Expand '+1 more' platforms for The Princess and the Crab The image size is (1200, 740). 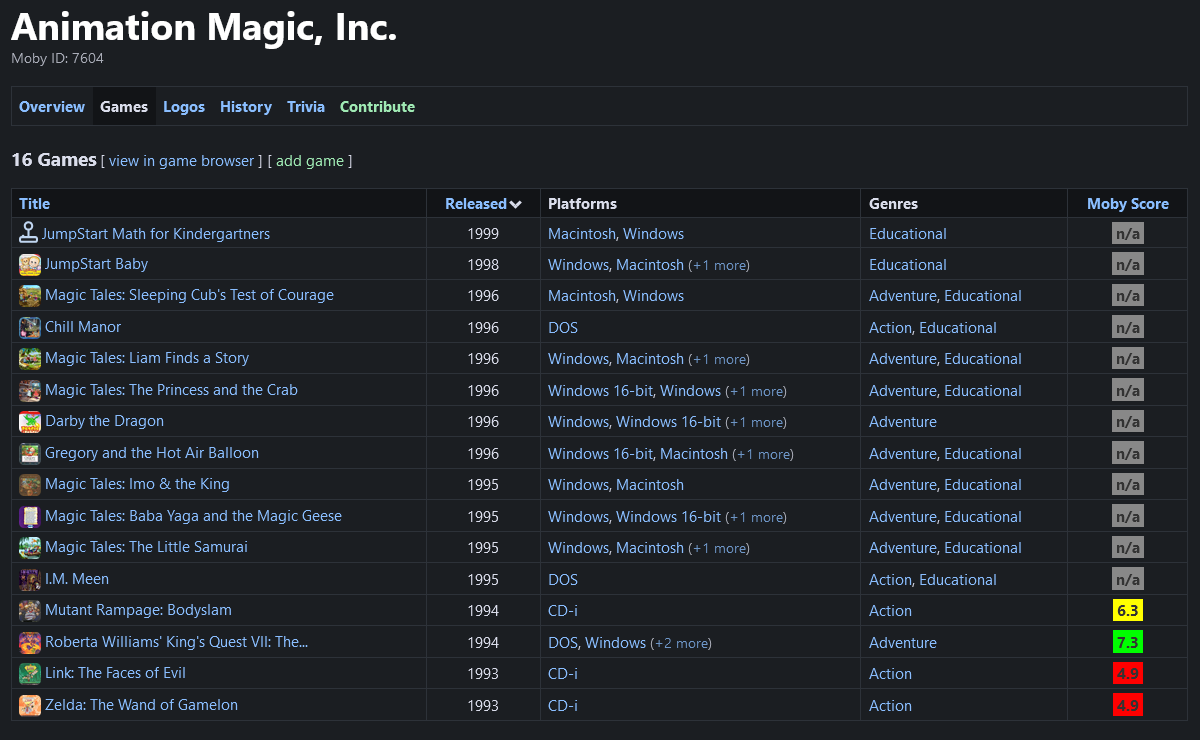756,391
